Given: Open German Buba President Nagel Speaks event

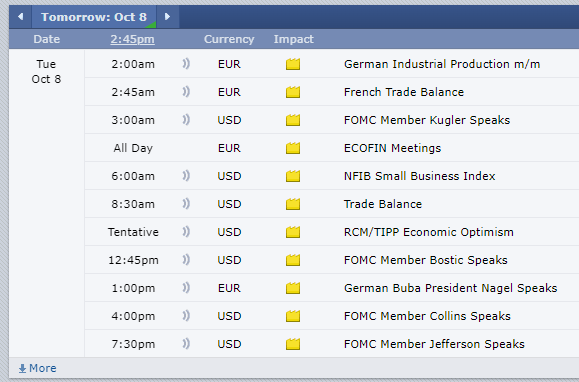Looking at the screenshot, I should pyautogui.click(x=450, y=288).
